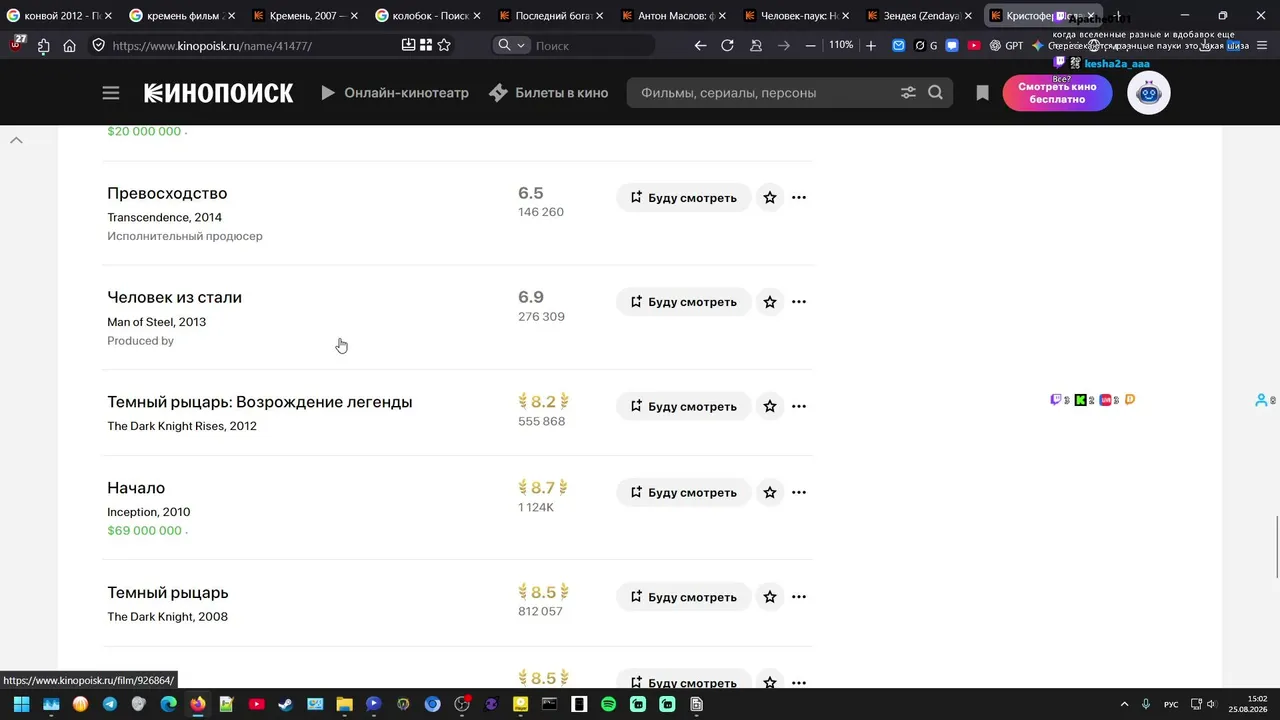Open Spotify from the taskbar
The image size is (1280, 720).
click(x=608, y=704)
